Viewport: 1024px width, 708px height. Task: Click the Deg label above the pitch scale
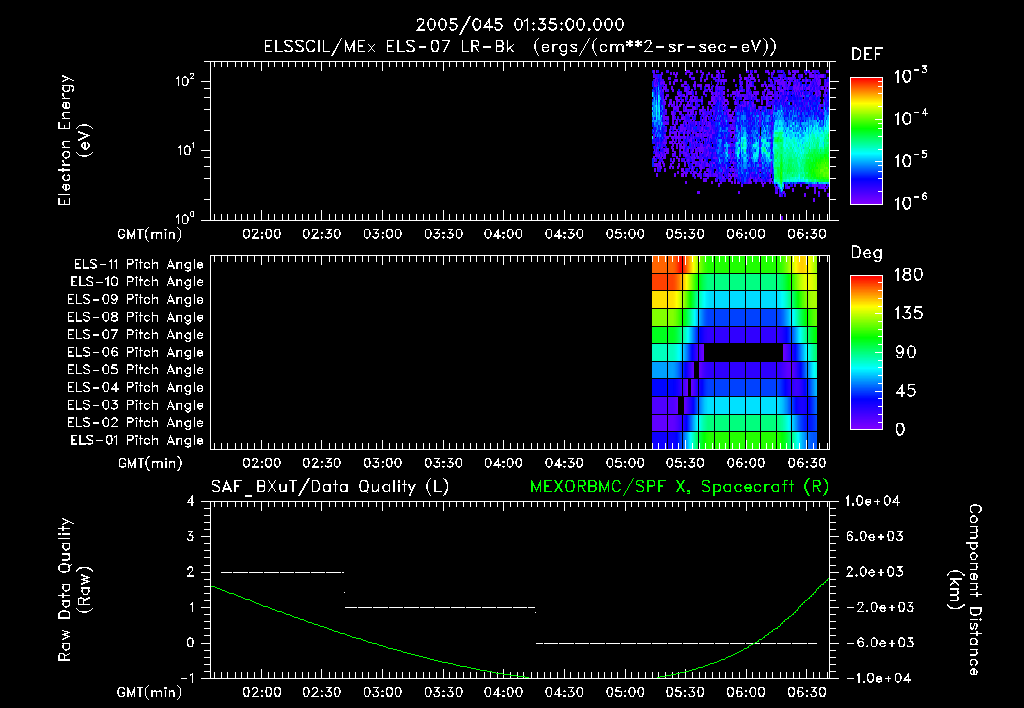pos(867,253)
